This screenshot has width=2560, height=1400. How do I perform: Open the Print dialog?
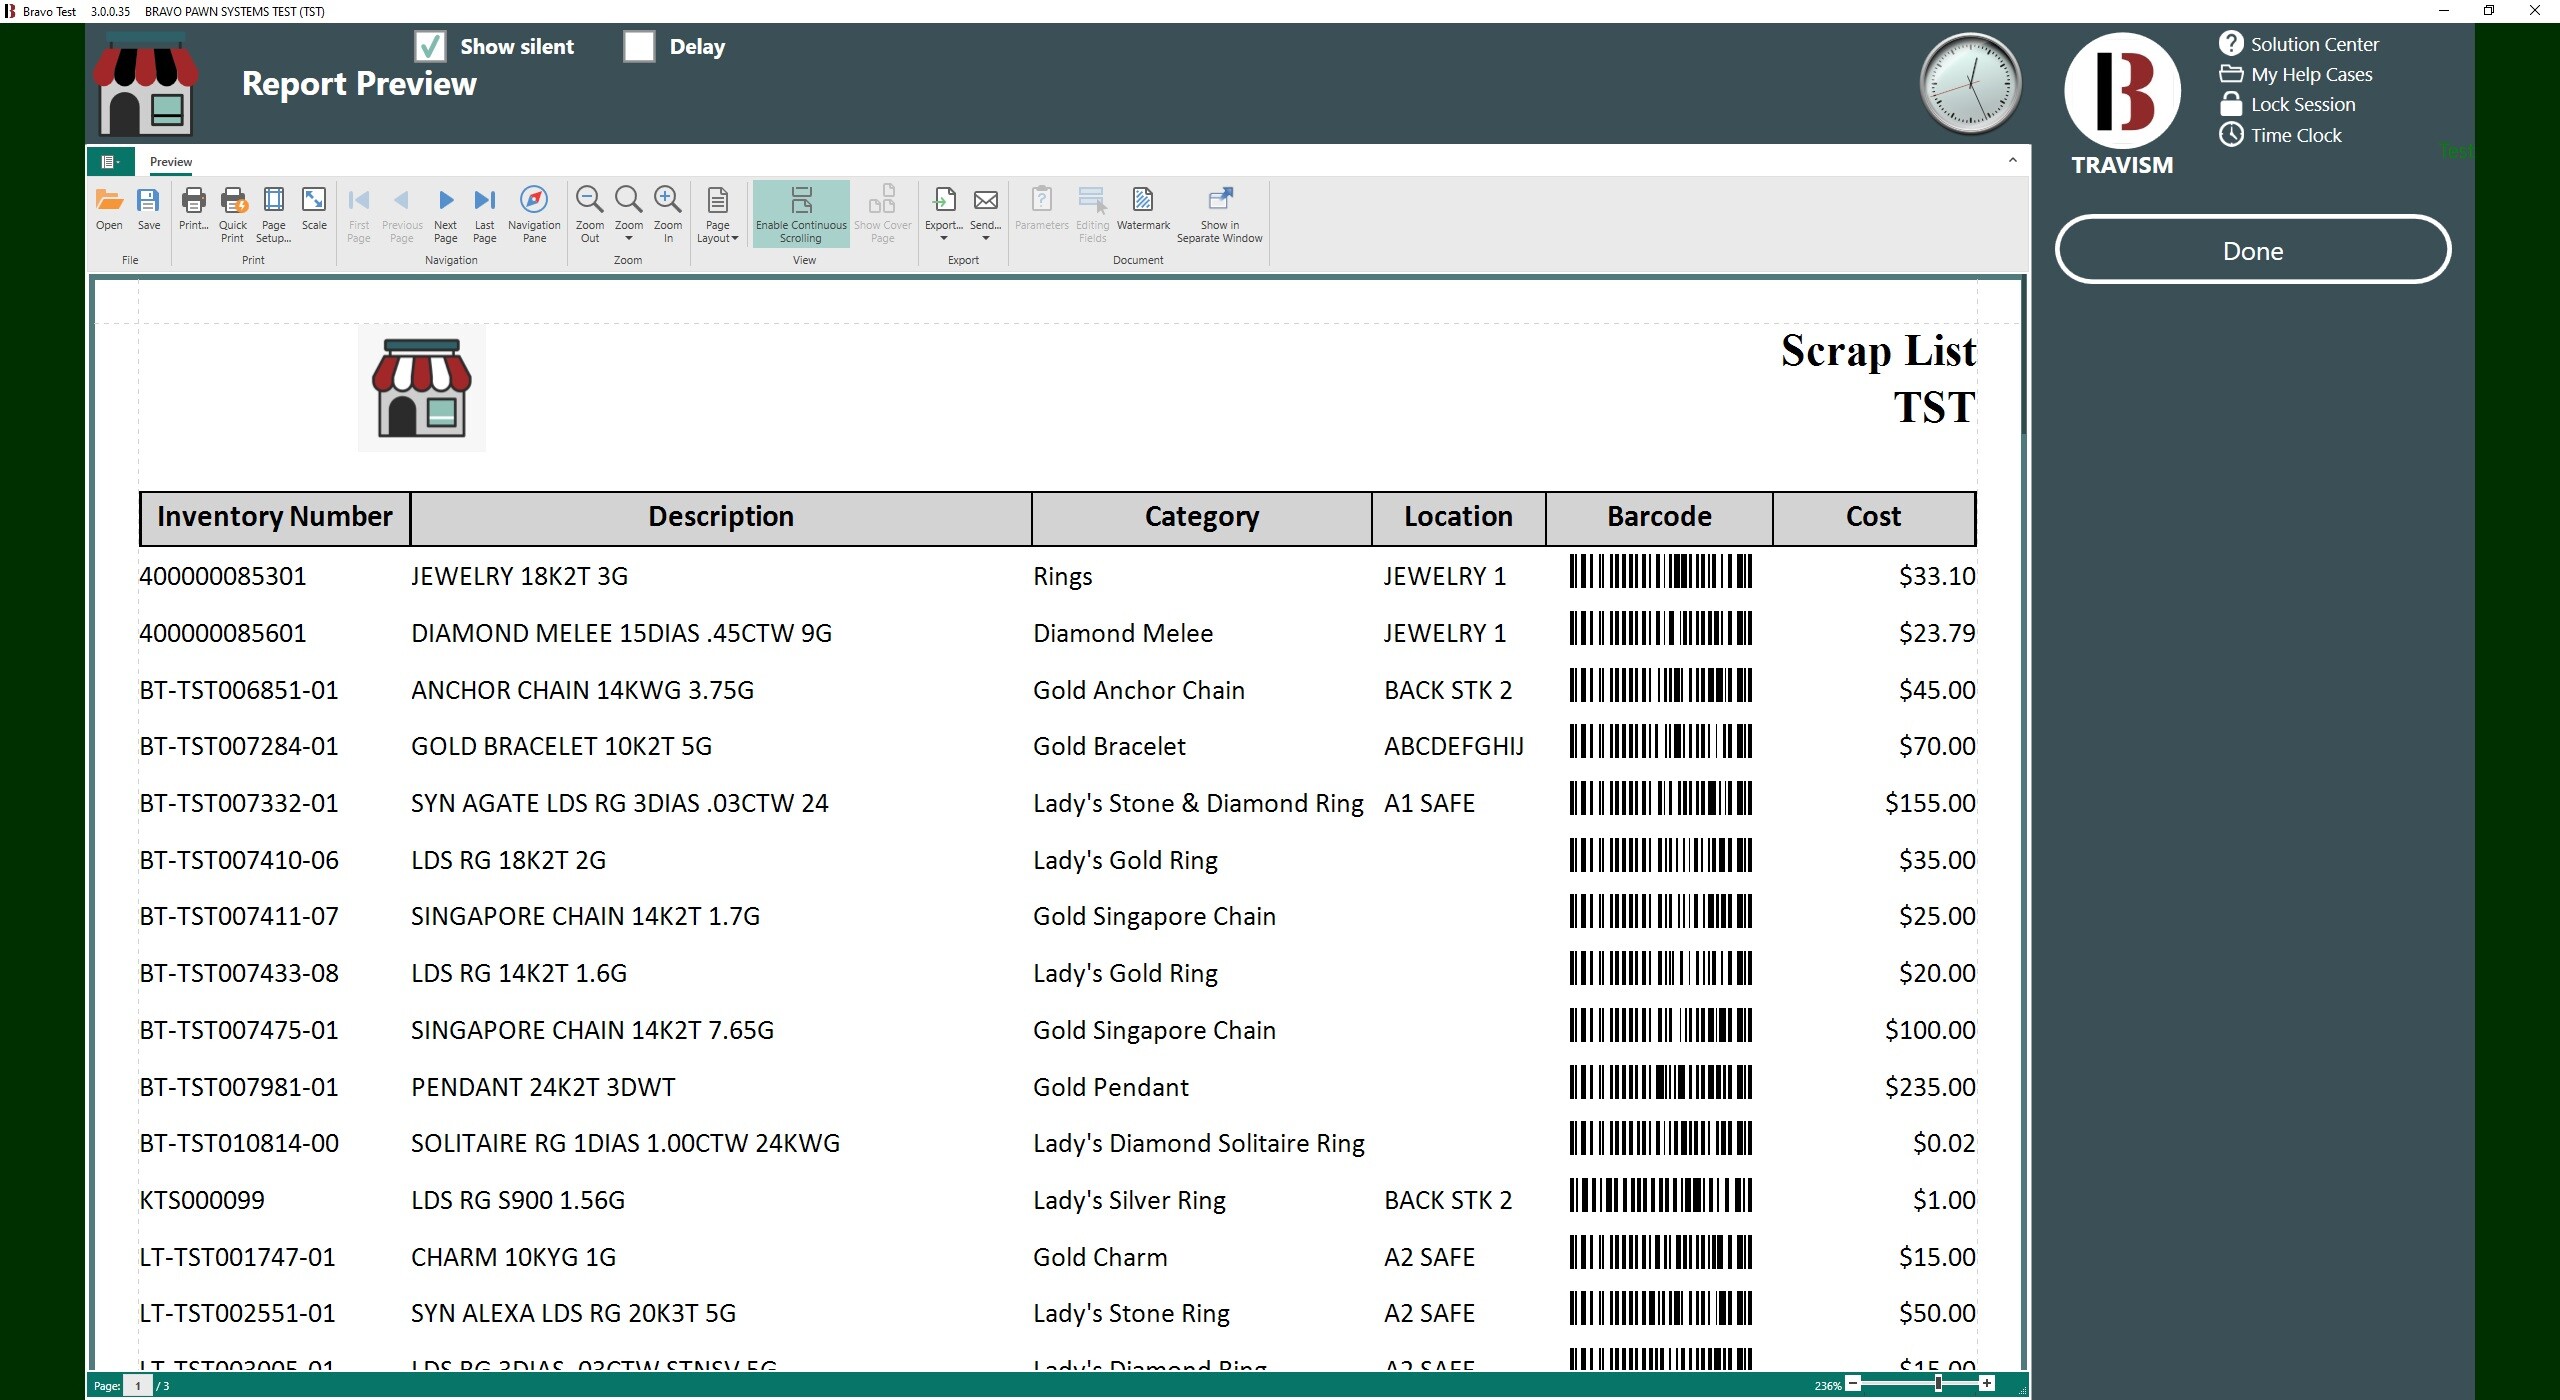(193, 210)
